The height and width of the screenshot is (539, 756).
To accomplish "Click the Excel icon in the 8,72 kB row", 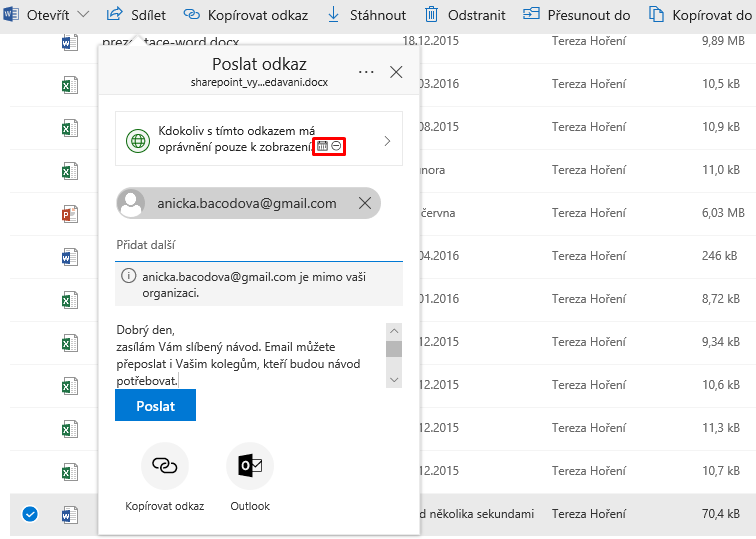I will click(x=70, y=300).
